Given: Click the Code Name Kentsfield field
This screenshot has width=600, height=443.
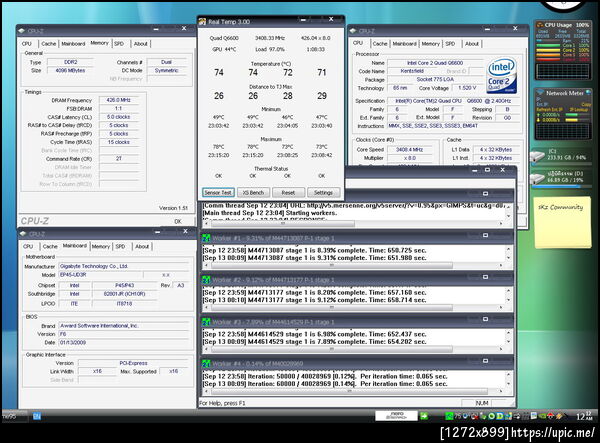Looking at the screenshot, I should [x=412, y=71].
